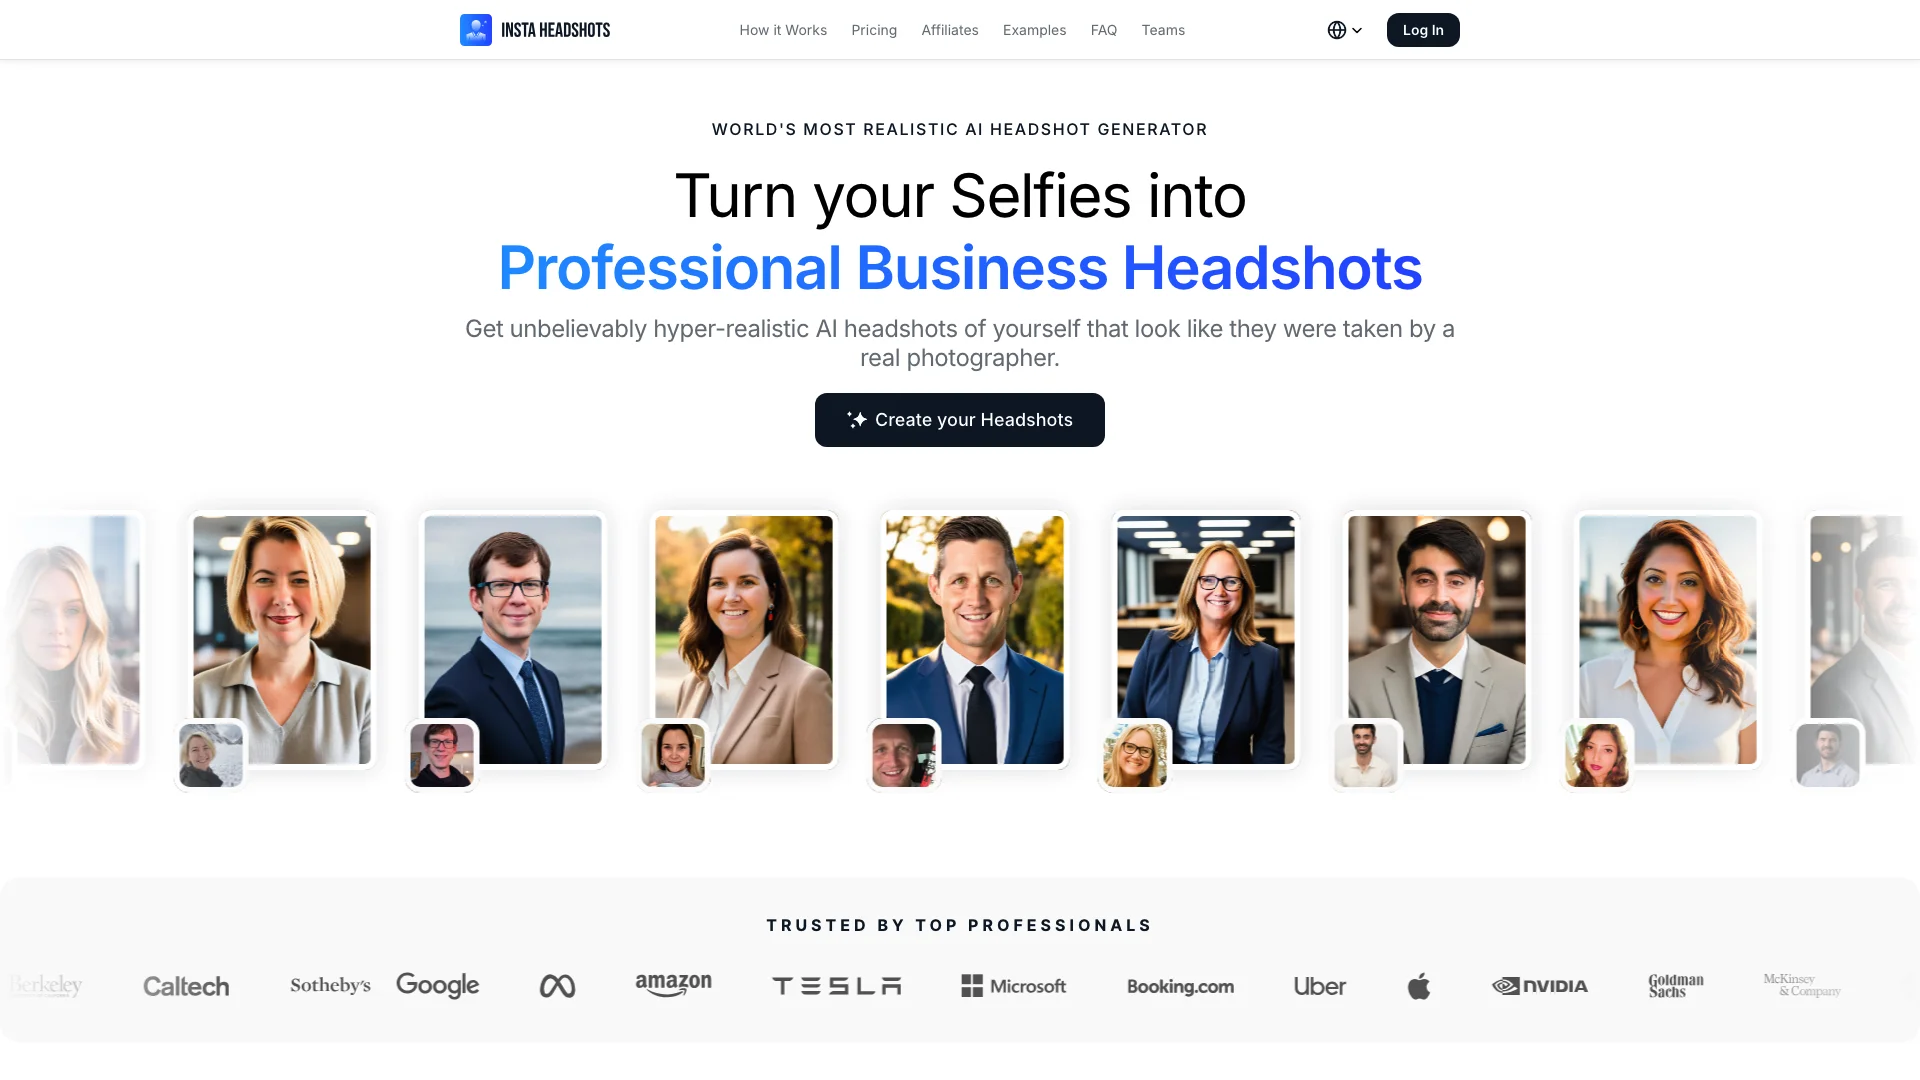
Task: Click the Affiliates tab in navigation
Action: tap(949, 29)
